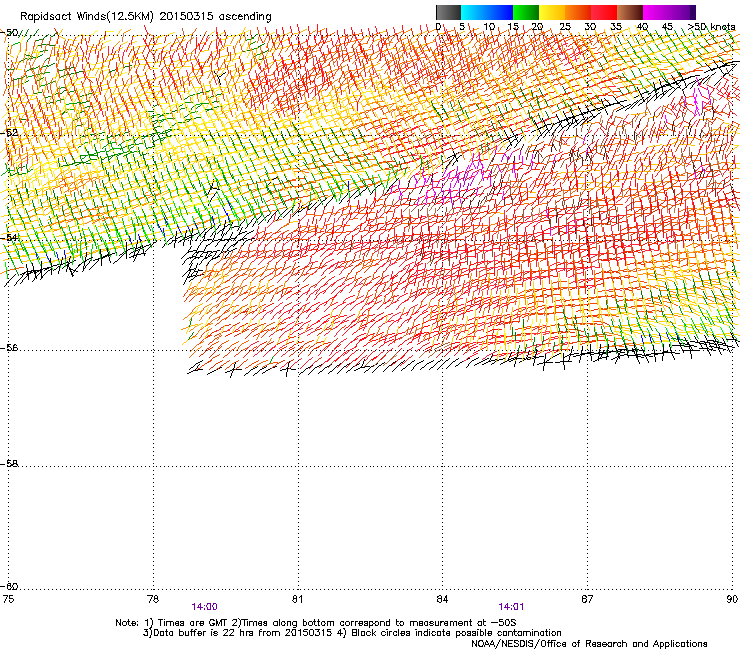Click the cyan 5-10 knots legend color segment
This screenshot has width=740, height=650.
tap(474, 12)
